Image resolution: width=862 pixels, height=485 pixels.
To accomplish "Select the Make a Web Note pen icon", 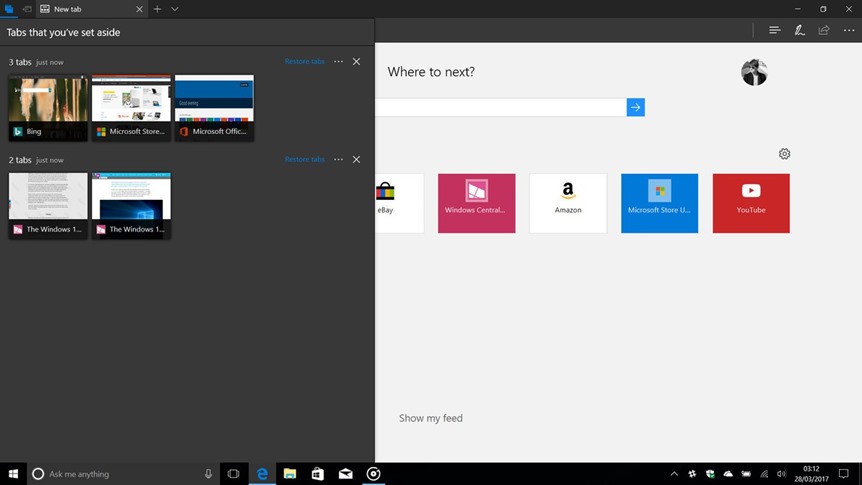I will (799, 30).
